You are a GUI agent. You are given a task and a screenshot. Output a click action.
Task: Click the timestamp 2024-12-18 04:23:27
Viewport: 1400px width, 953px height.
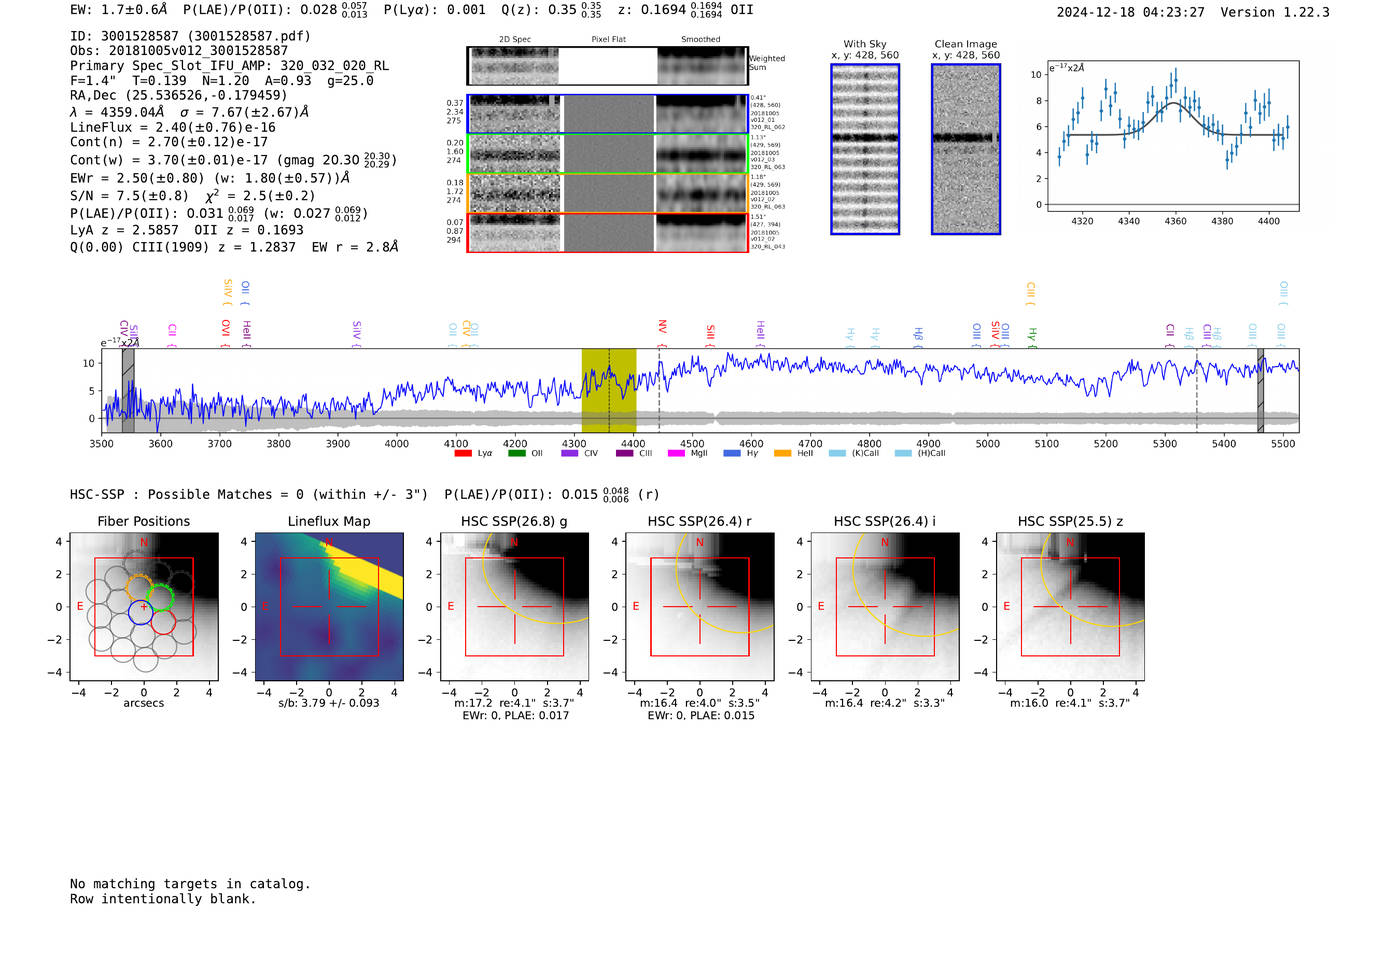click(1131, 12)
